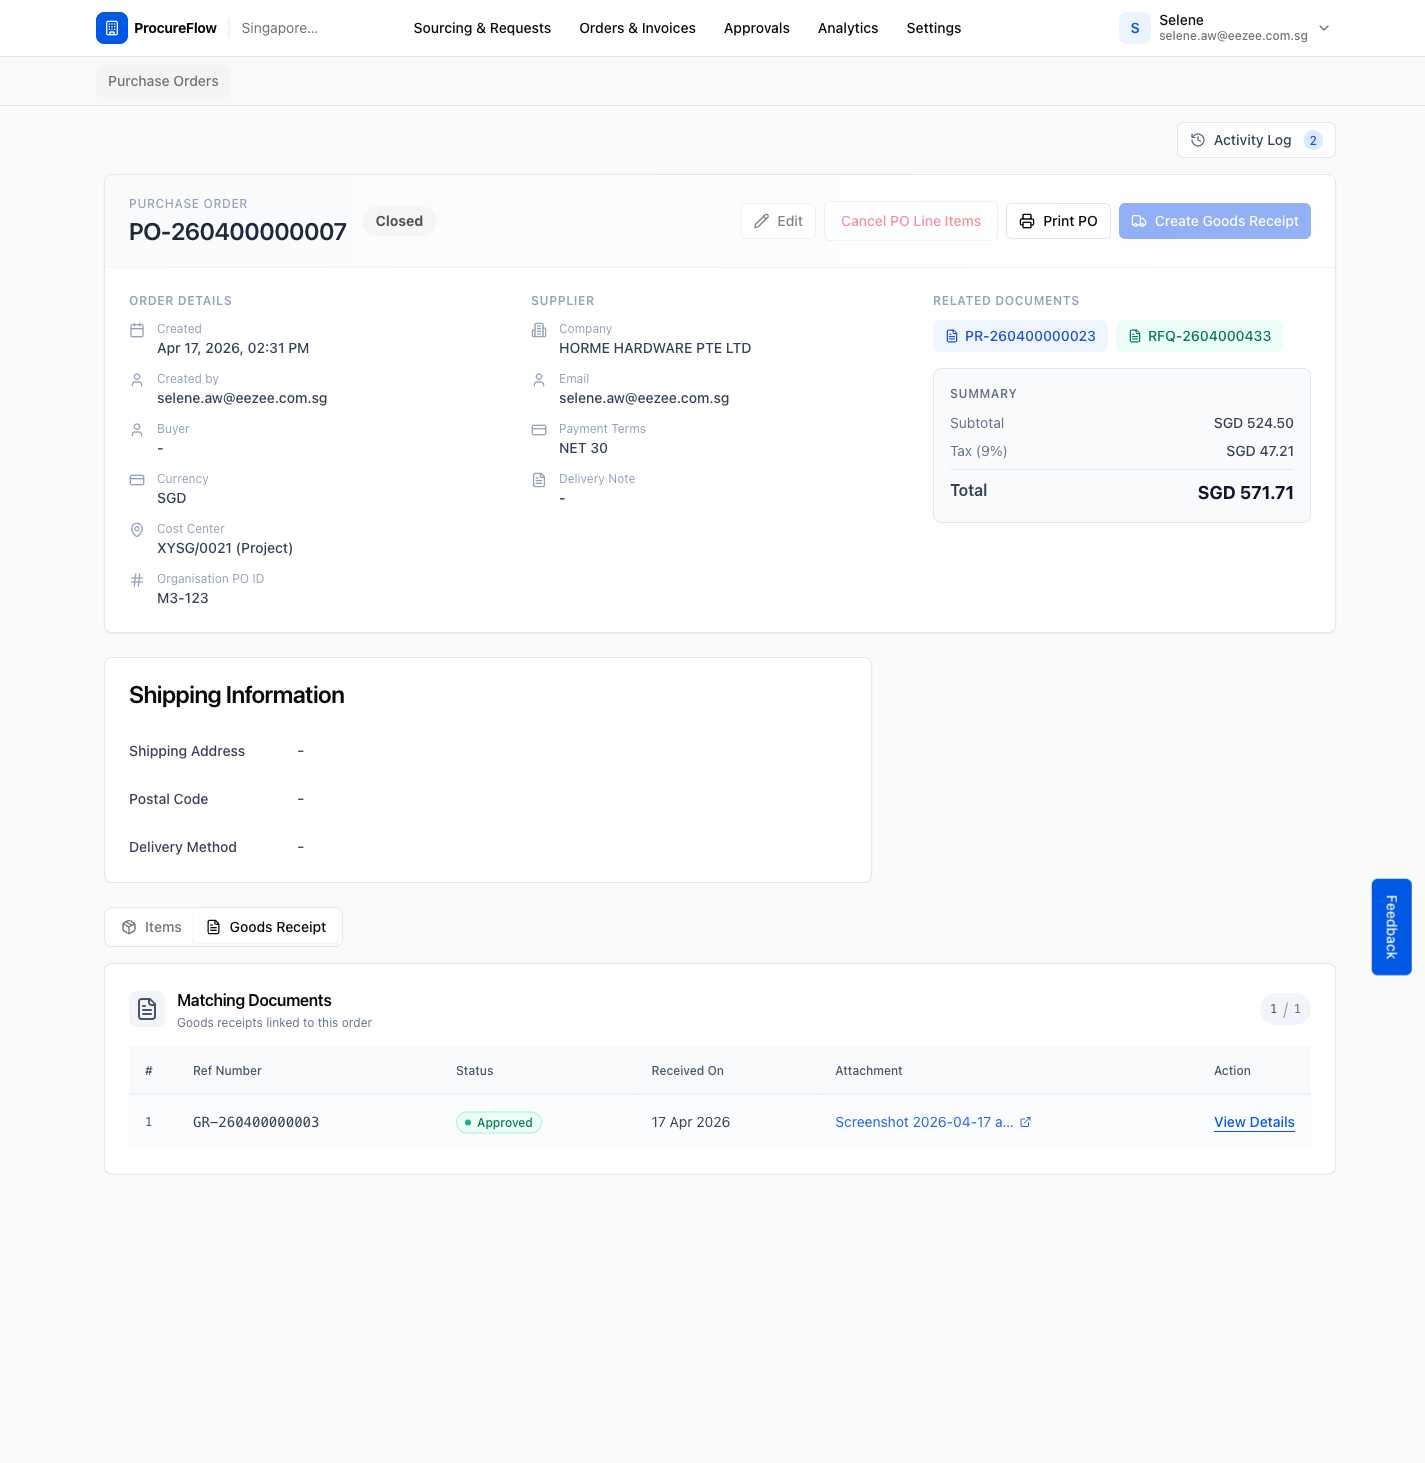Click the person icon beside Buyer
This screenshot has width=1425, height=1463.
coord(137,430)
